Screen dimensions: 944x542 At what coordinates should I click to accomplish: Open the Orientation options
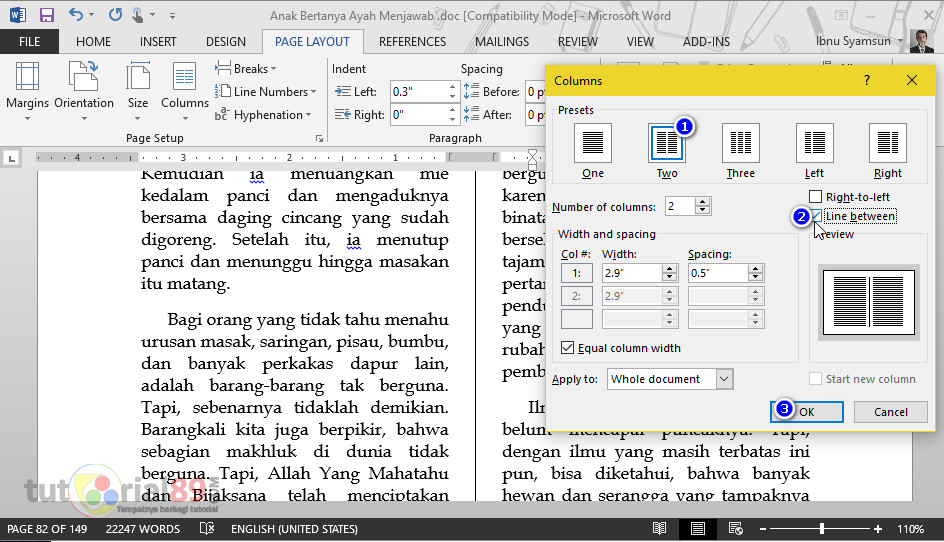point(84,92)
